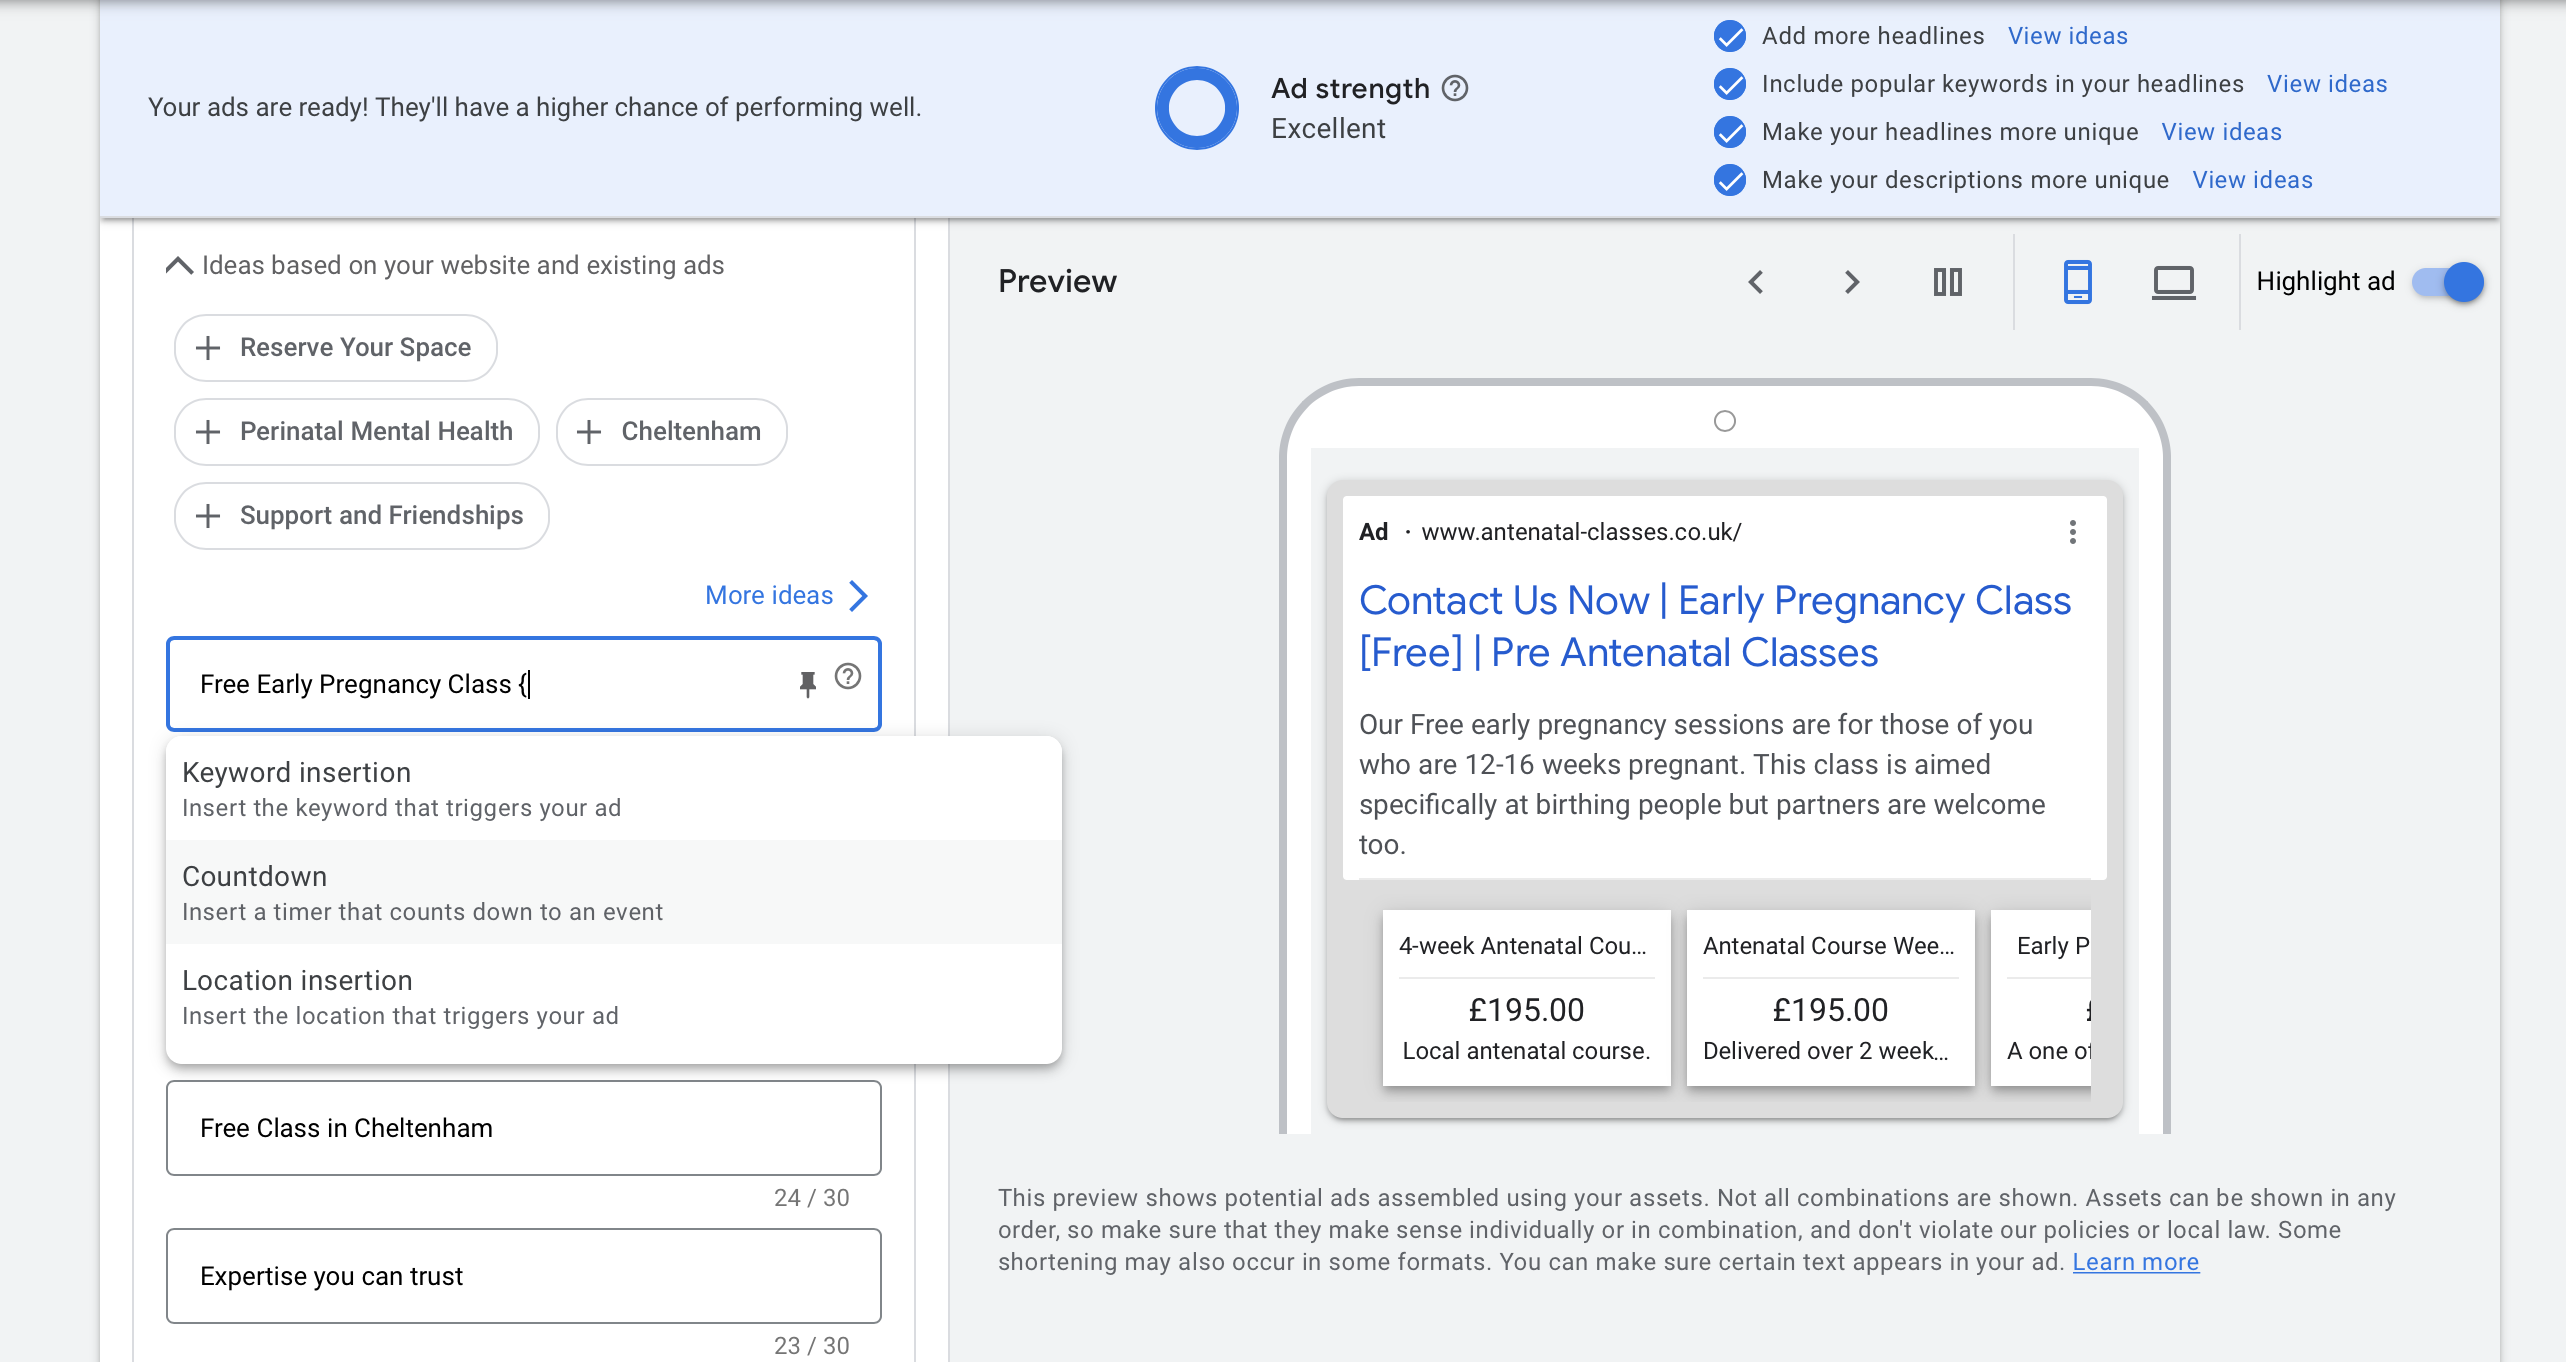Click checkmark beside Make your descriptions more unique
2566x1362 pixels.
[x=1730, y=180]
